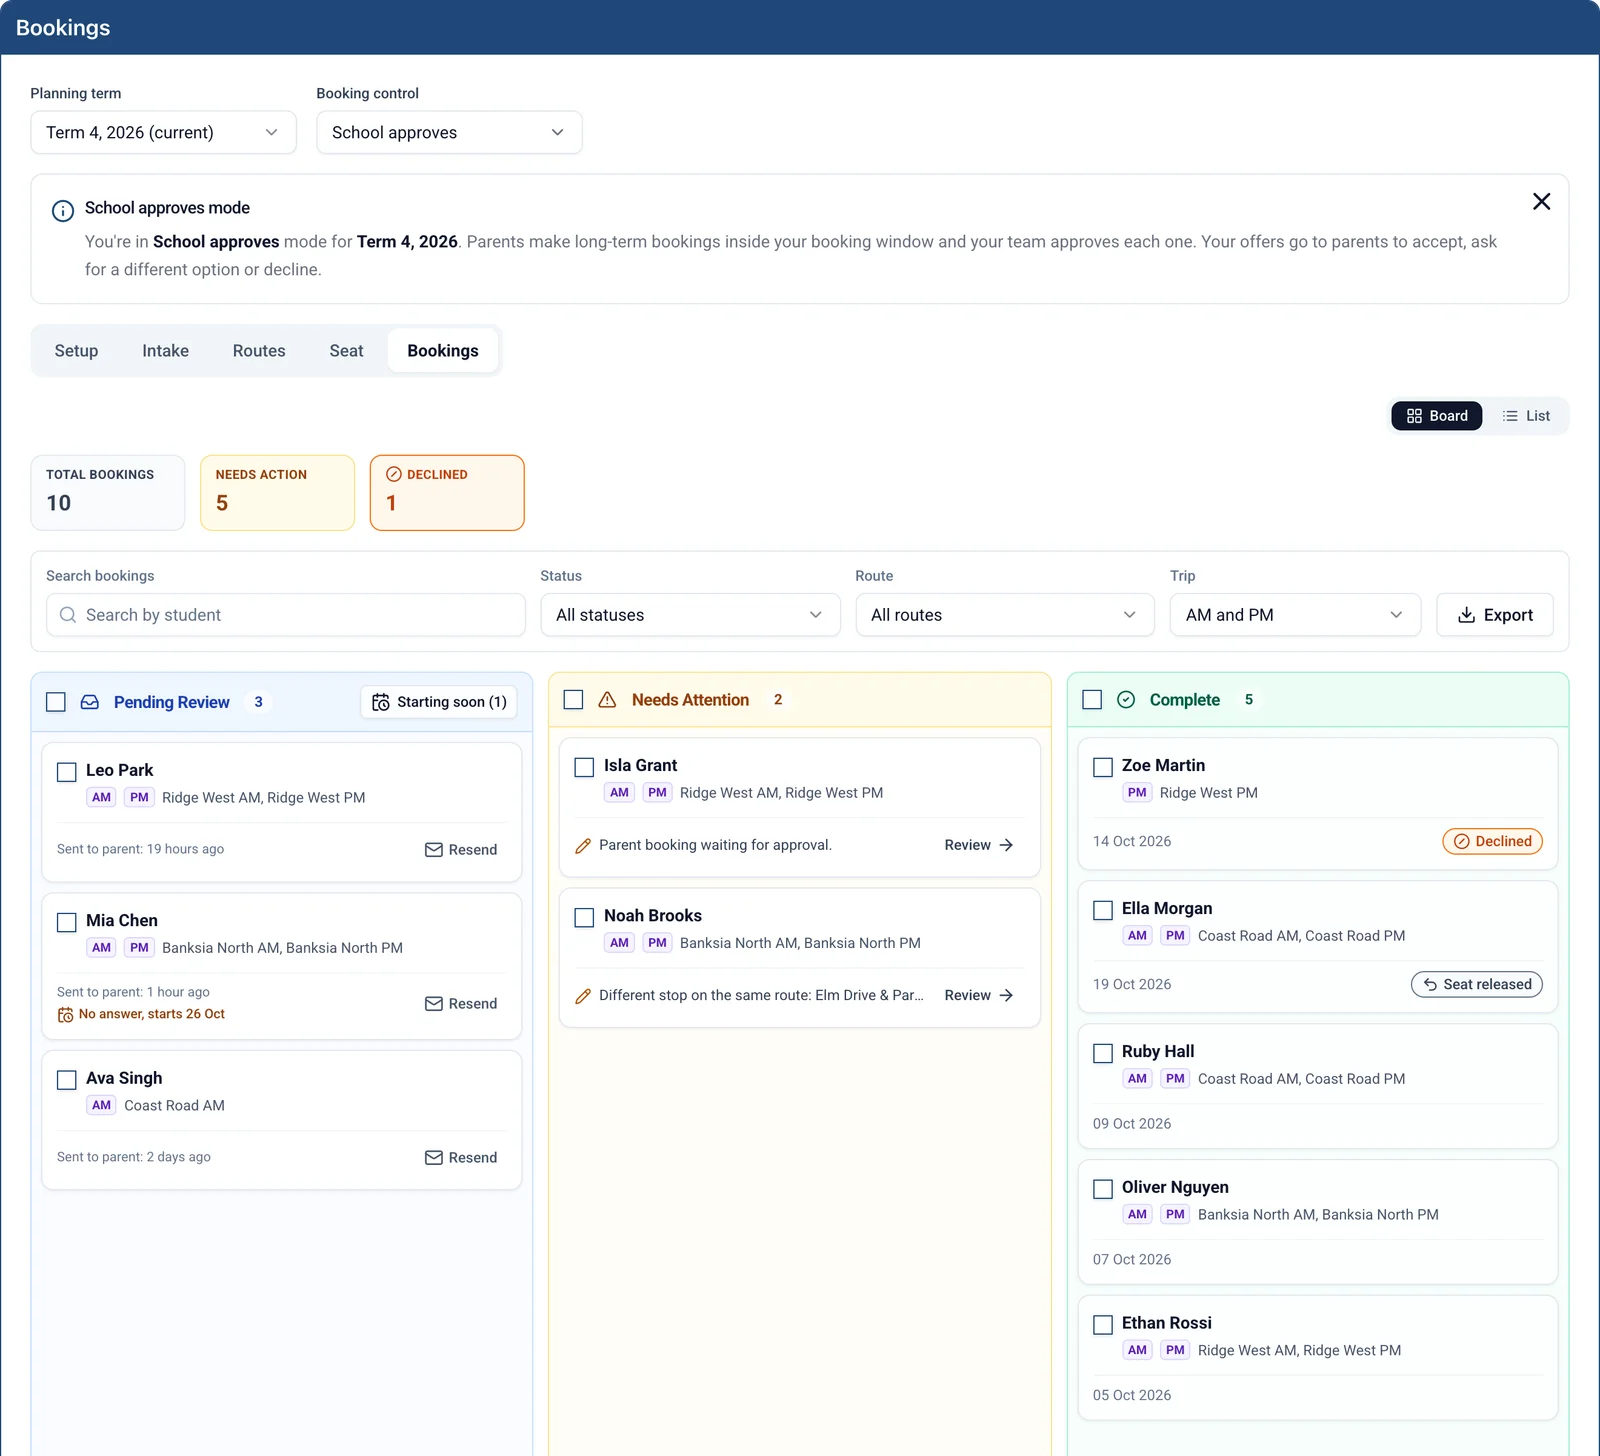
Task: Tick the Isla Grant booking checkbox
Action: pos(585,767)
